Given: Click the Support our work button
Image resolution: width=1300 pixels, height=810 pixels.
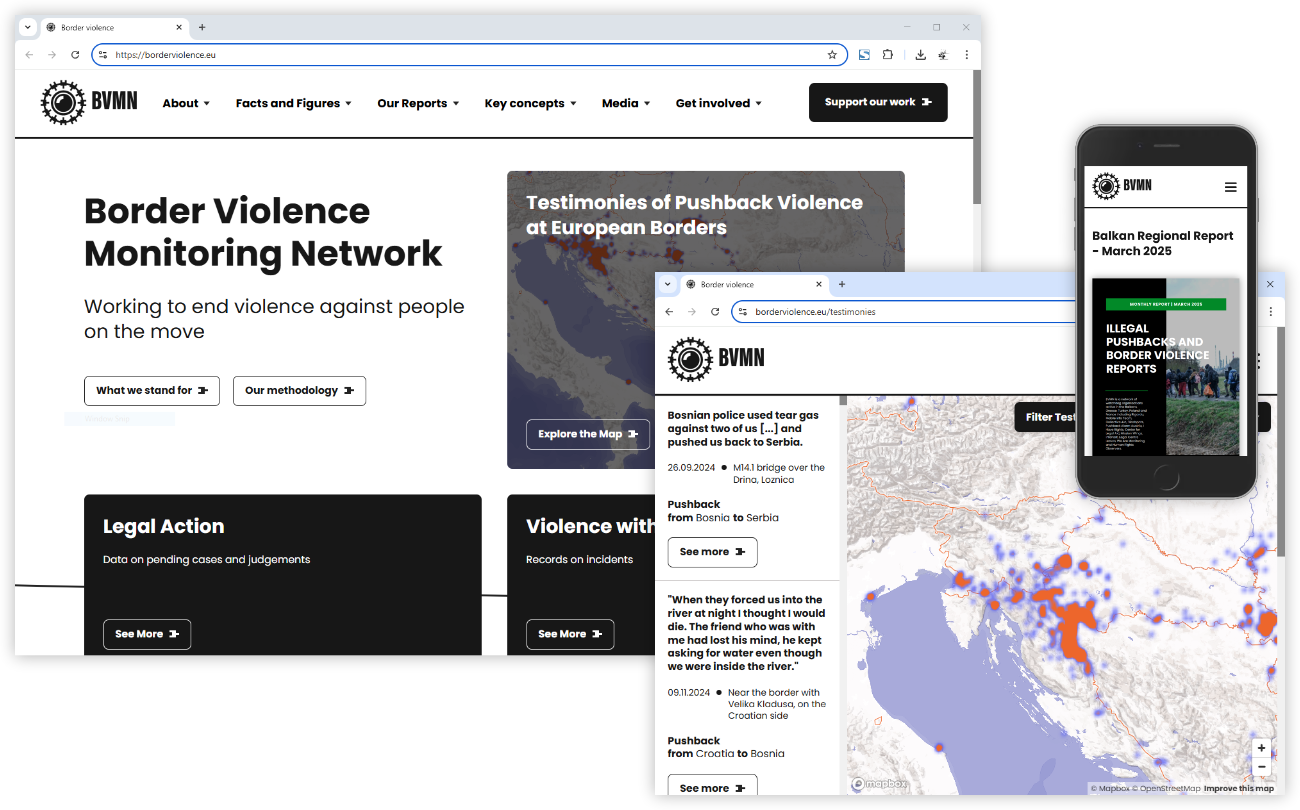Looking at the screenshot, I should coord(878,102).
